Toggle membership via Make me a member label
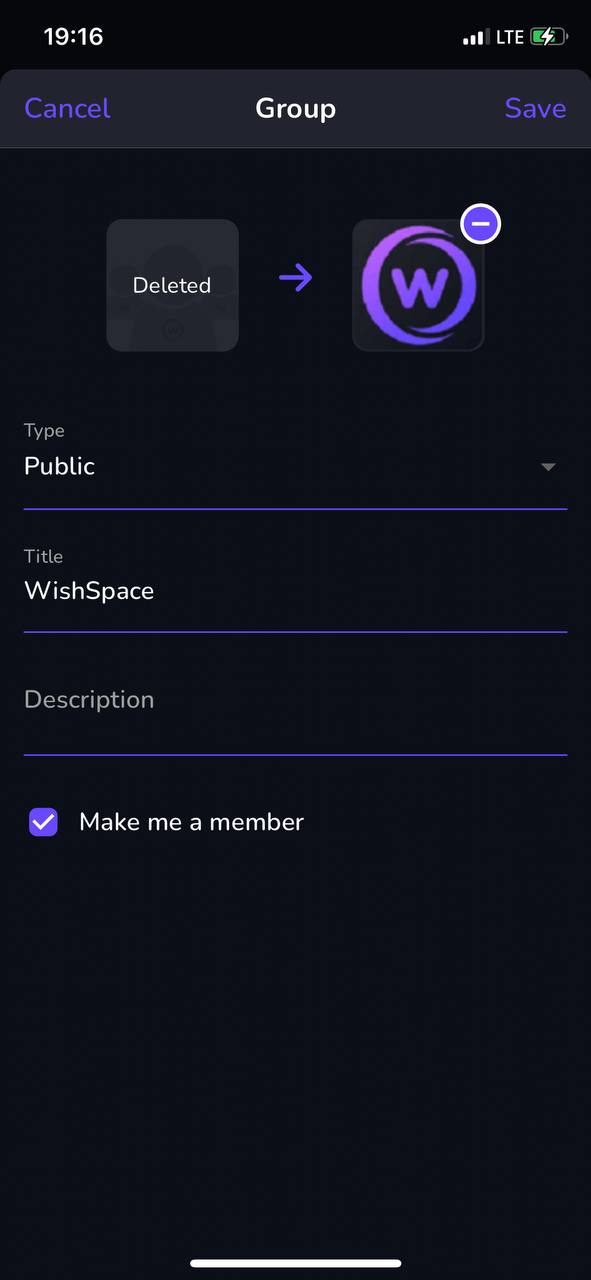591x1280 pixels. click(x=191, y=822)
